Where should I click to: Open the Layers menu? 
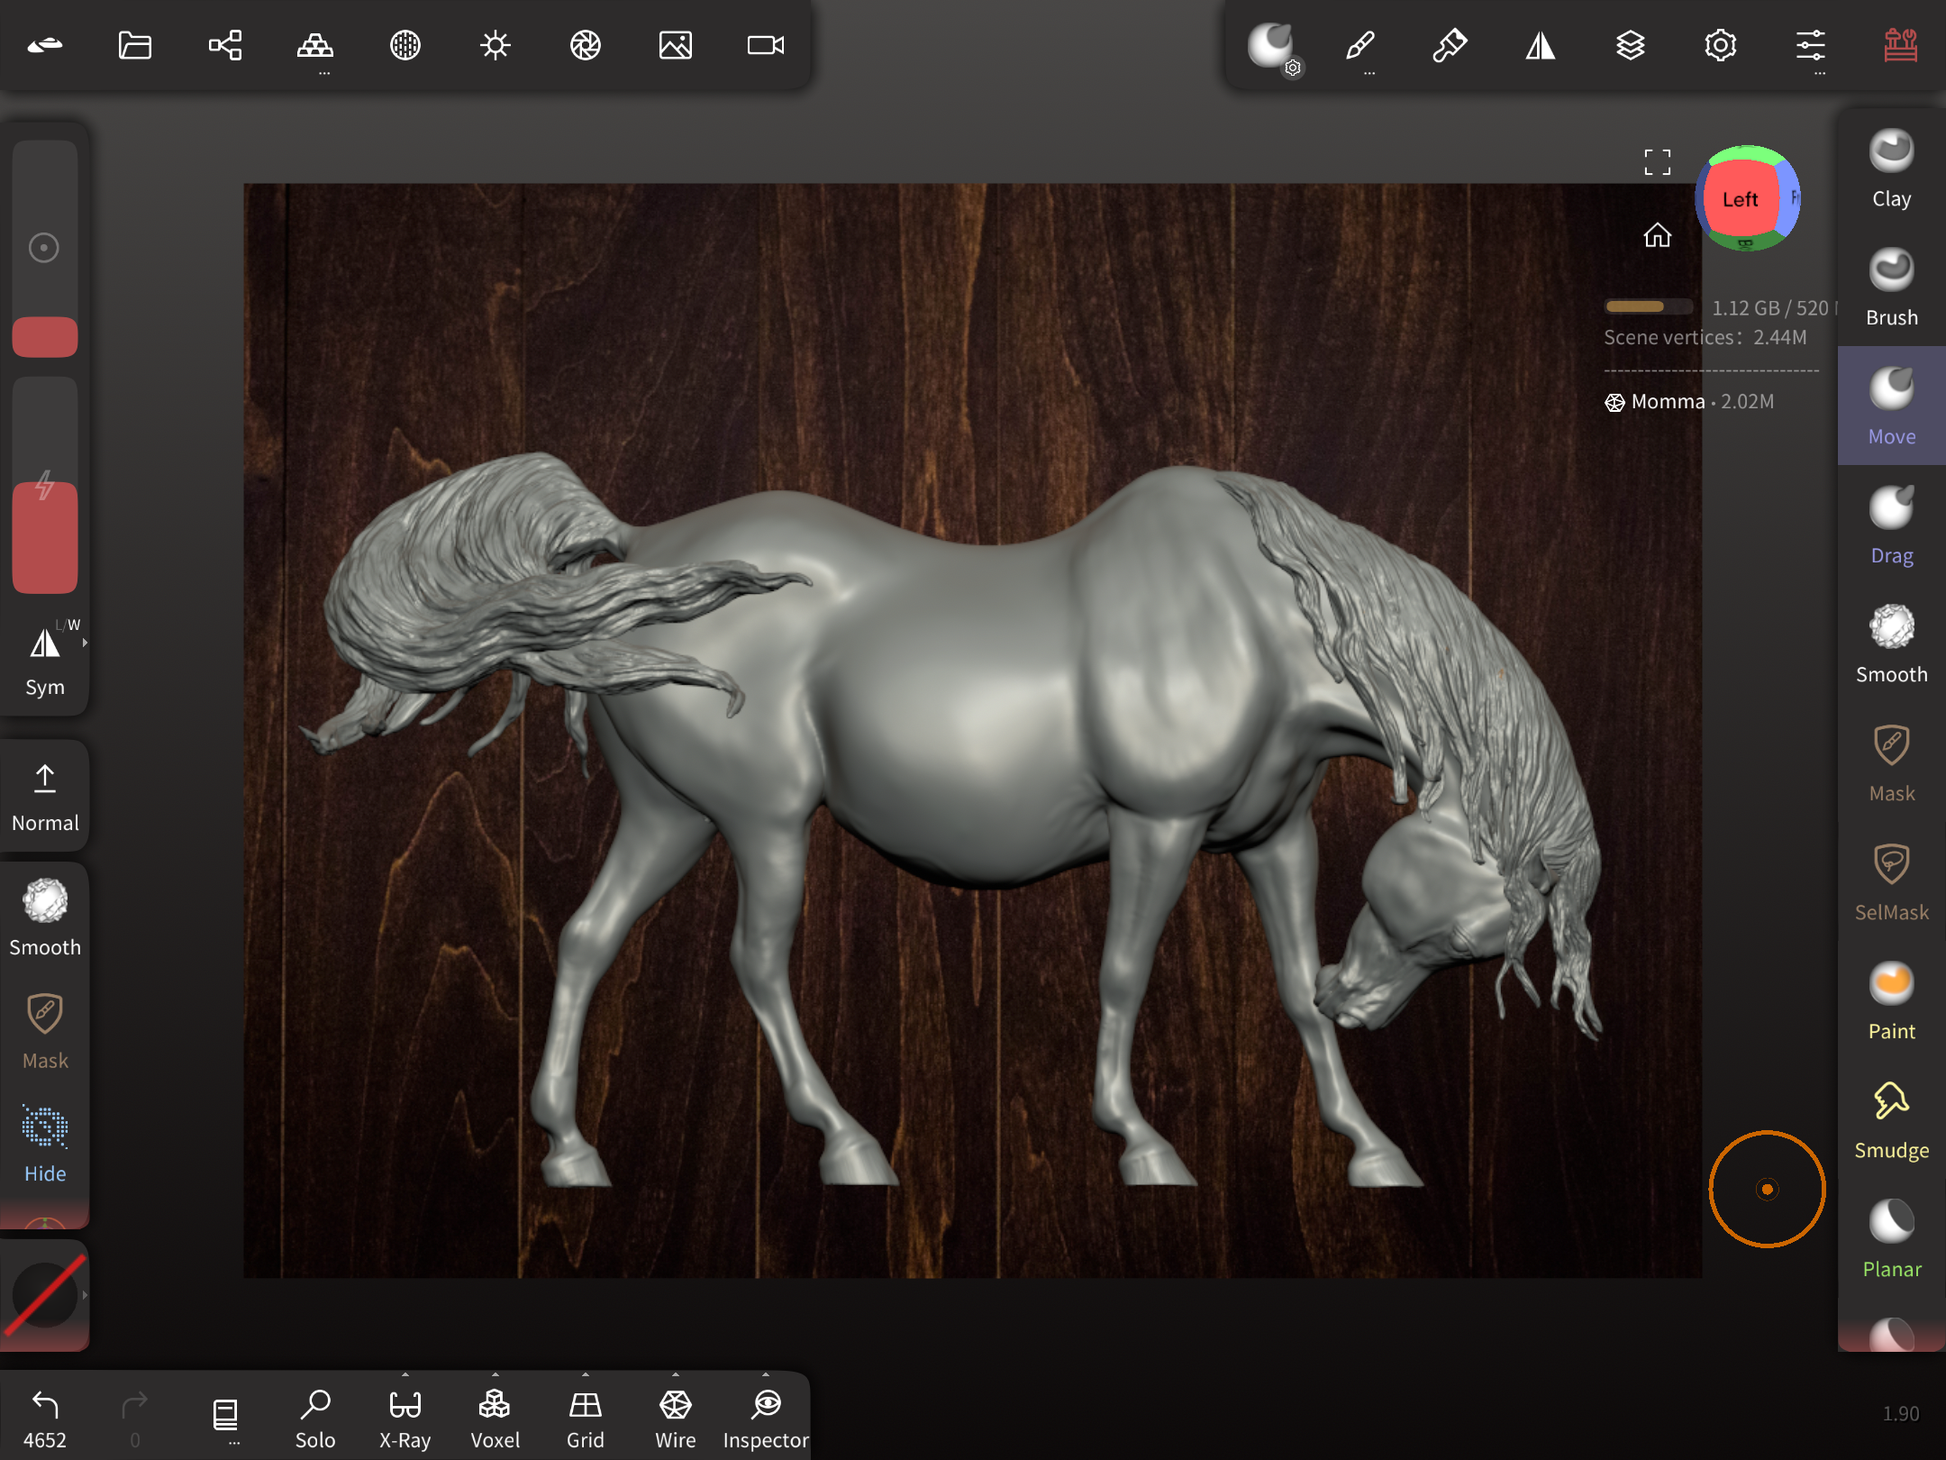point(1630,45)
